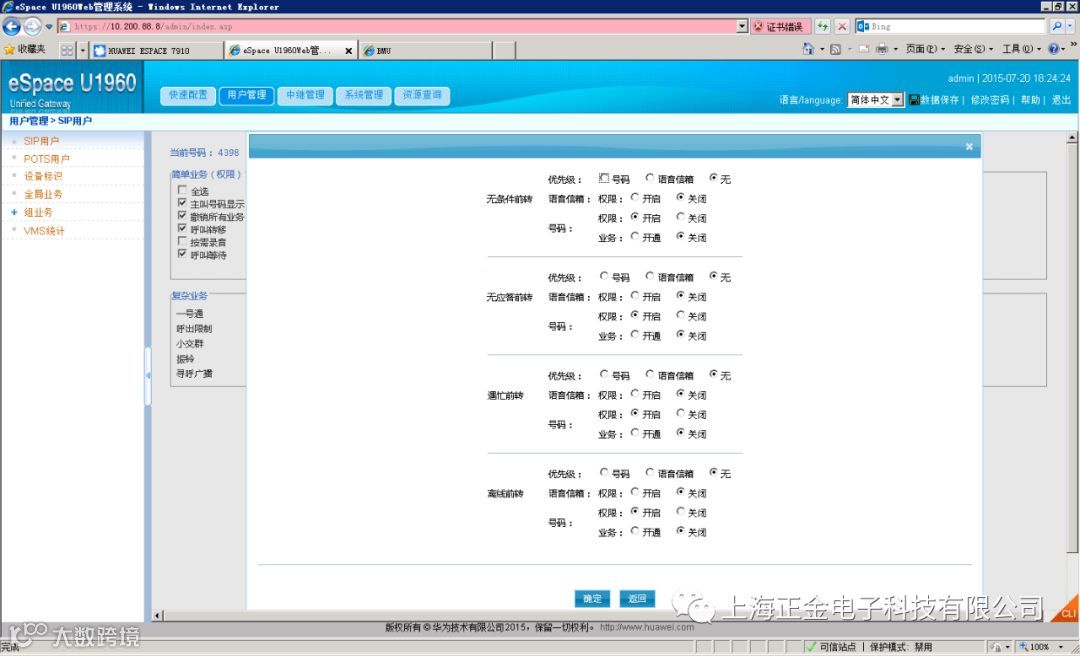Viewport: 1080px width, 656px height.
Task: Click the certificate error shield badge
Action: tap(780, 27)
